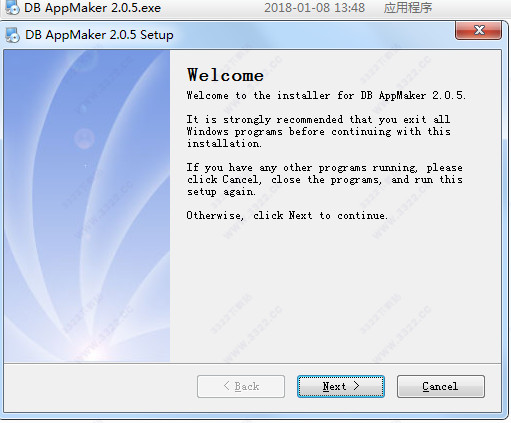Click the setup installer icon in title bar

tap(12, 35)
